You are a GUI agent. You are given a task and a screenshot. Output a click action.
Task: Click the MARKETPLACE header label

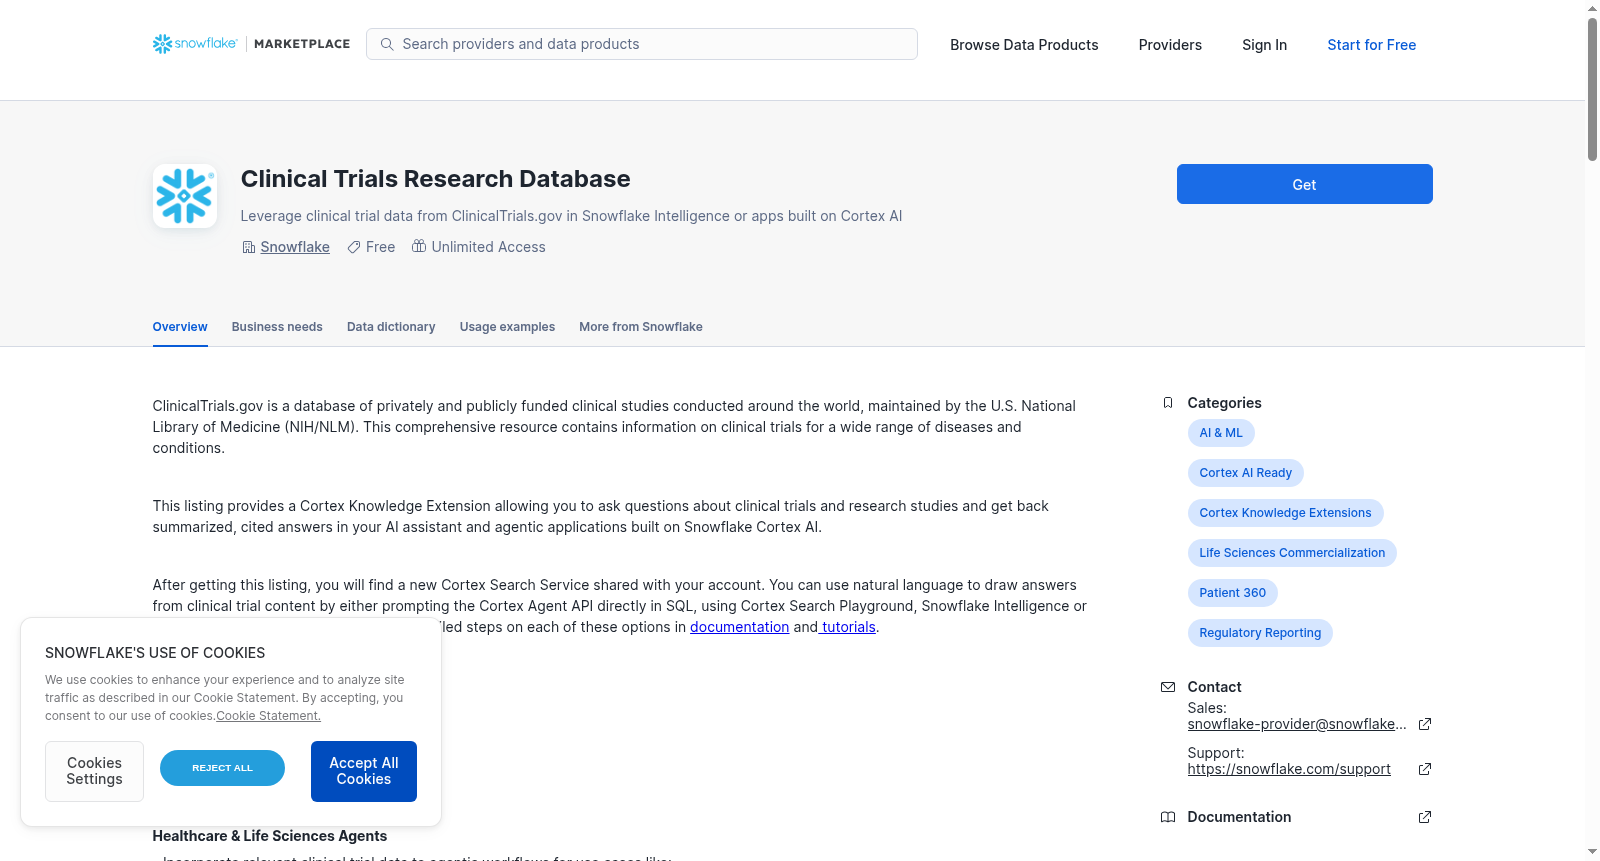tap(302, 44)
